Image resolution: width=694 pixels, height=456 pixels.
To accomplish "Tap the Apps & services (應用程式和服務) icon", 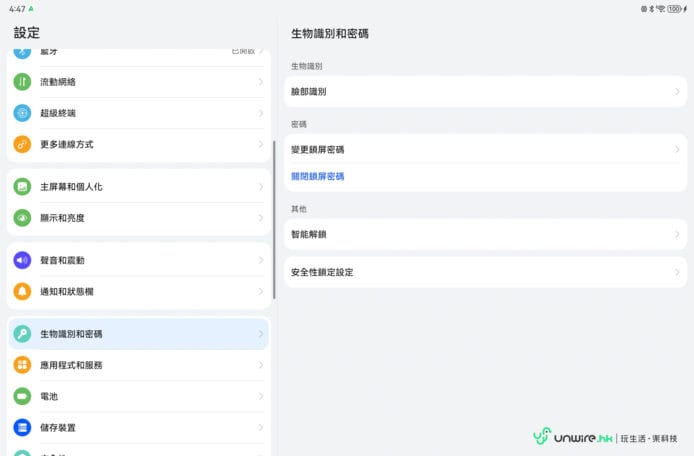I will (x=22, y=365).
